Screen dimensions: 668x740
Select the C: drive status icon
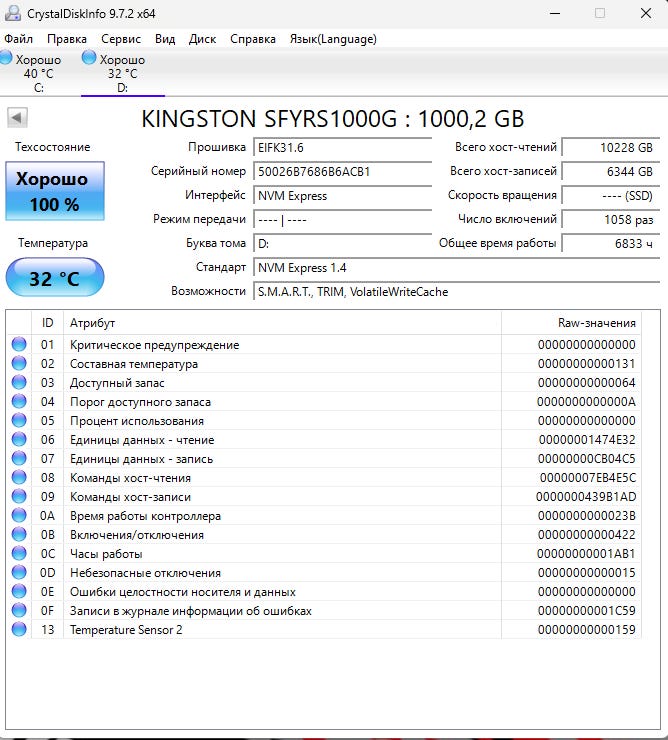[8, 59]
